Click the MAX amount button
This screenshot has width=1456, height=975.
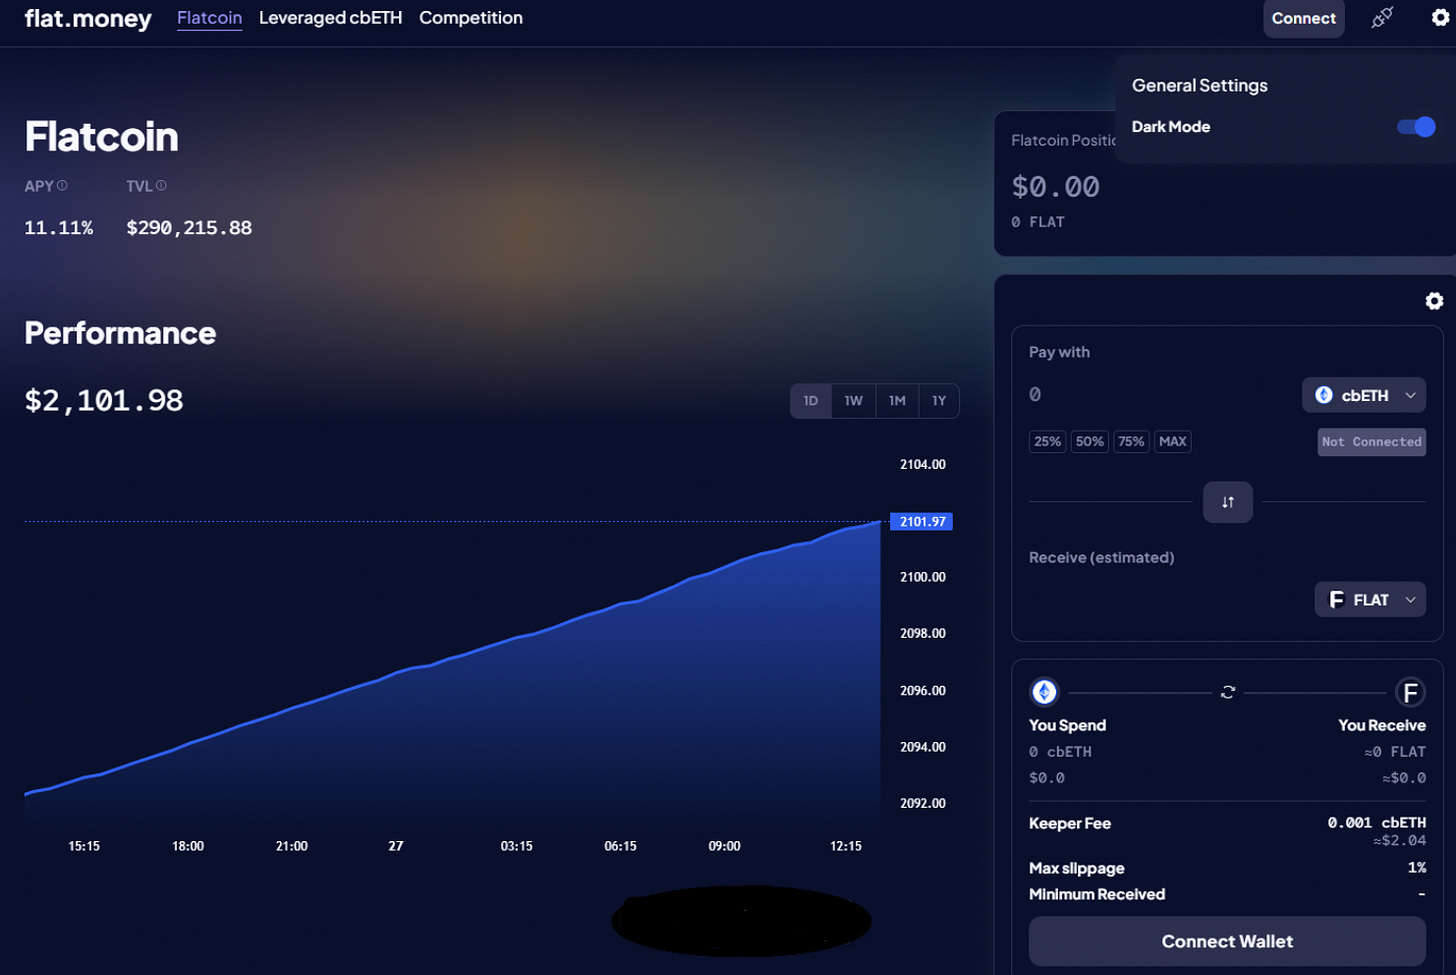tap(1173, 442)
